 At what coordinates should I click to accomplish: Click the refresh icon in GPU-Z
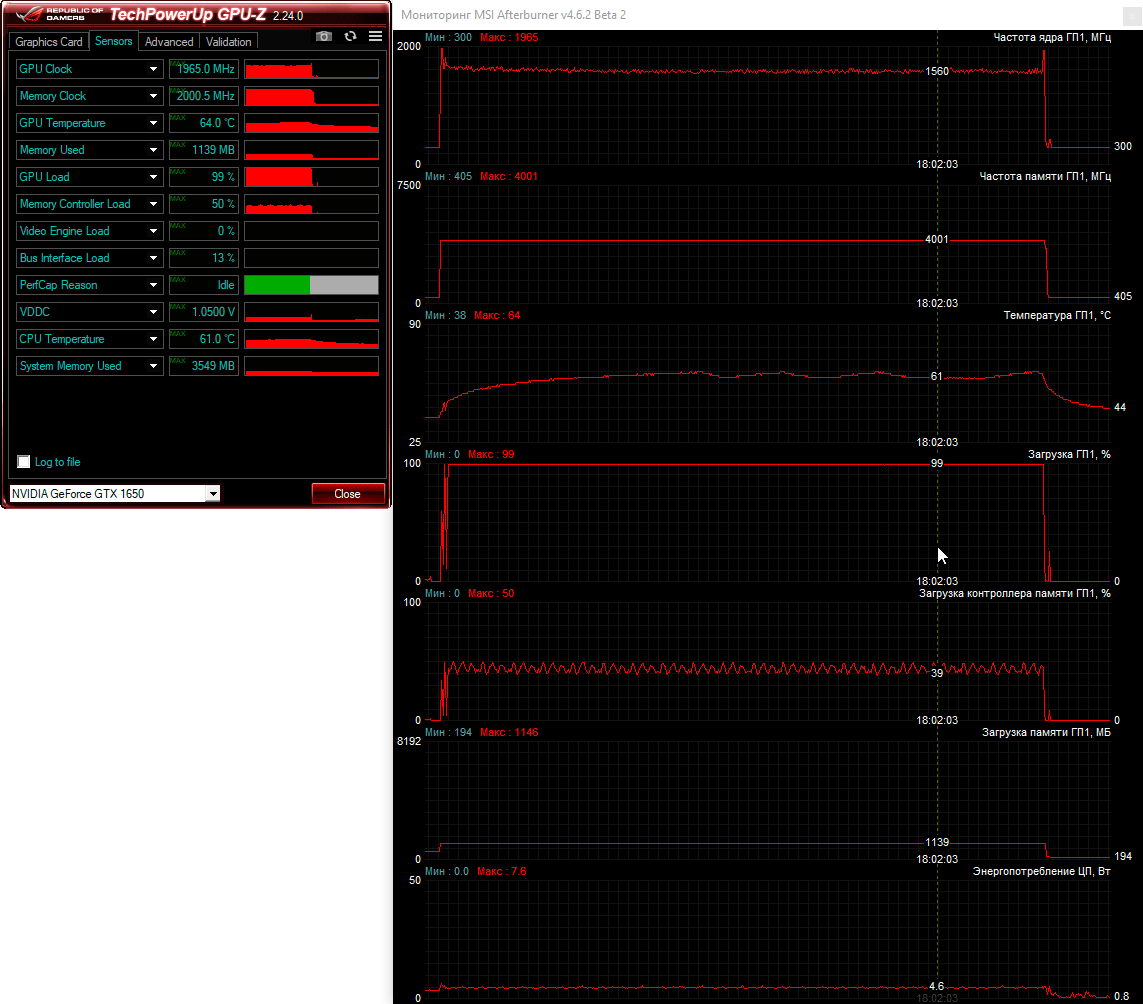click(351, 36)
